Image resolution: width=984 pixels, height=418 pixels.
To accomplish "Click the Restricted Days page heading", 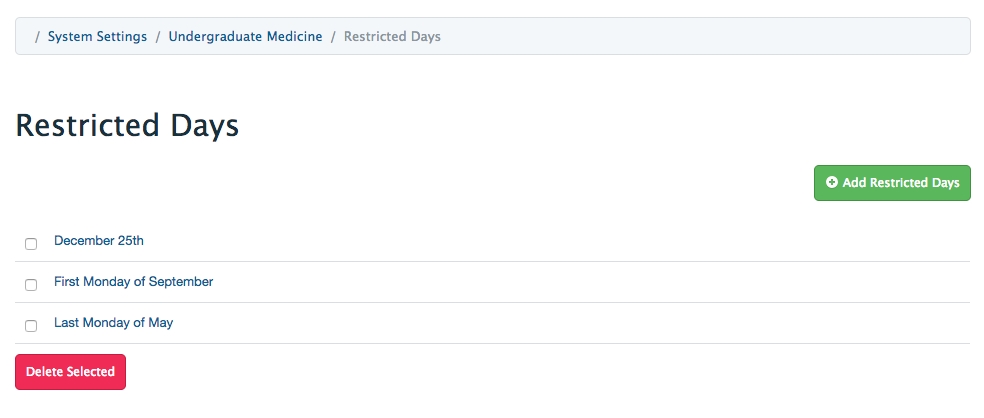I will [127, 126].
